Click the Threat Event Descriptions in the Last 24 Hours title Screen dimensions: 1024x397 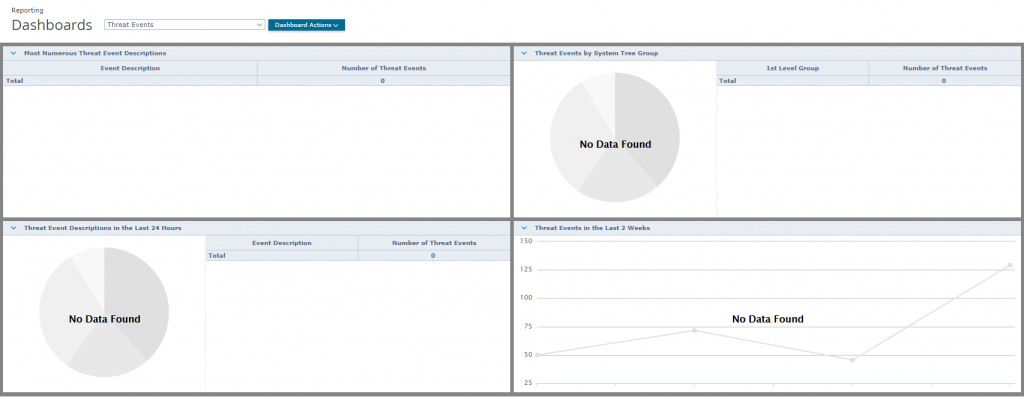[103, 228]
